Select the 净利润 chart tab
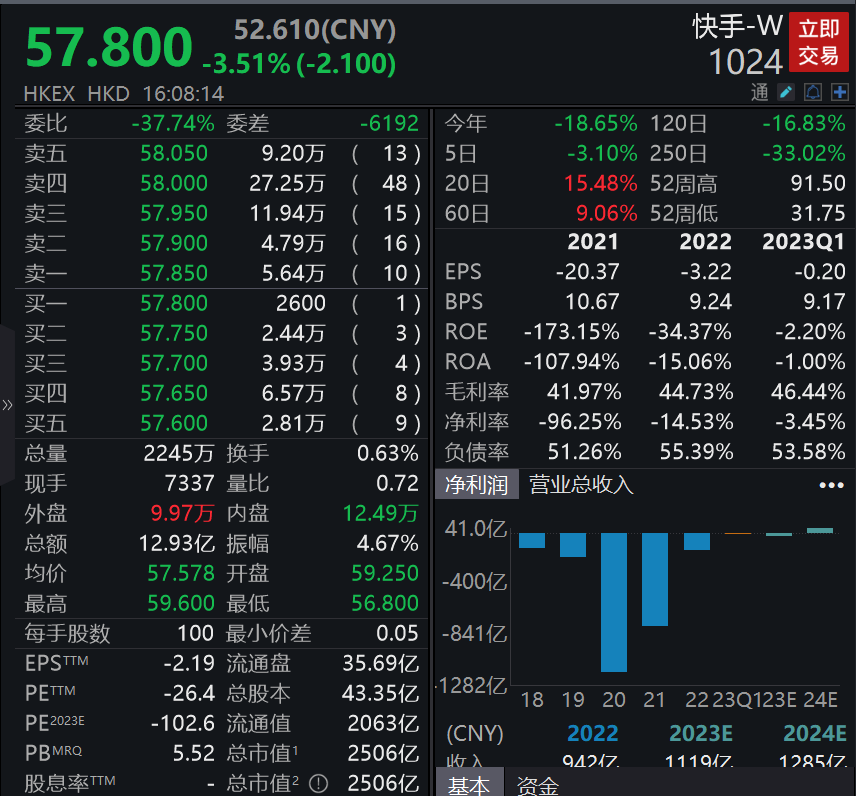This screenshot has height=796, width=856. tap(477, 485)
